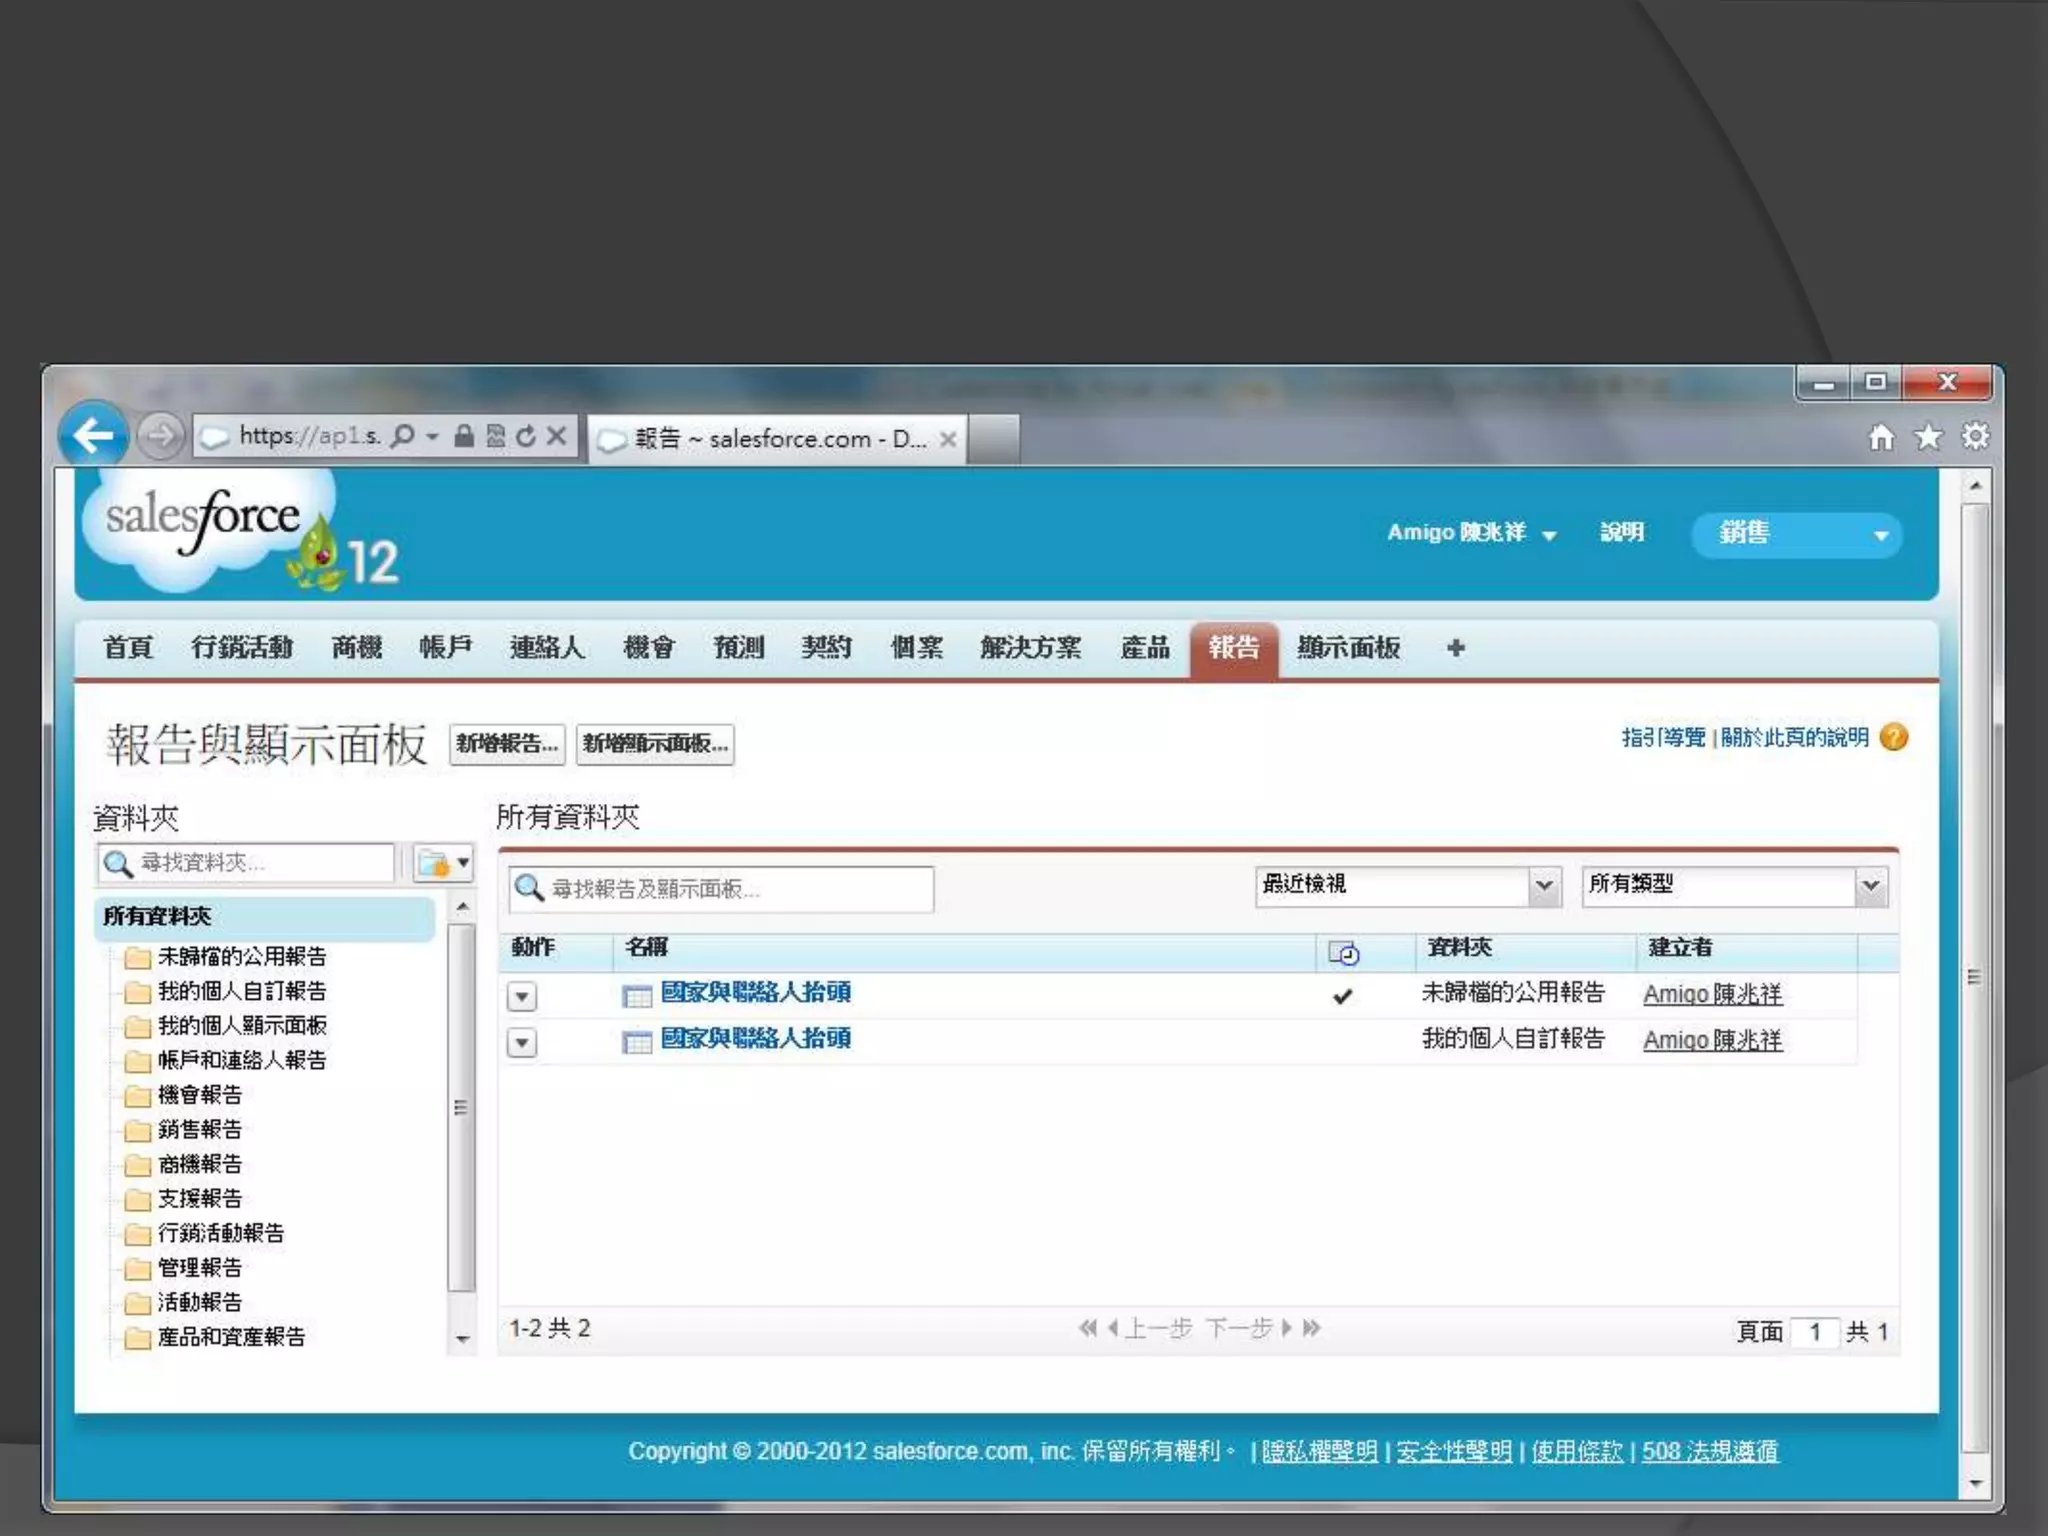Switch to the 機會 tab
The width and height of the screenshot is (2048, 1536).
coord(648,648)
